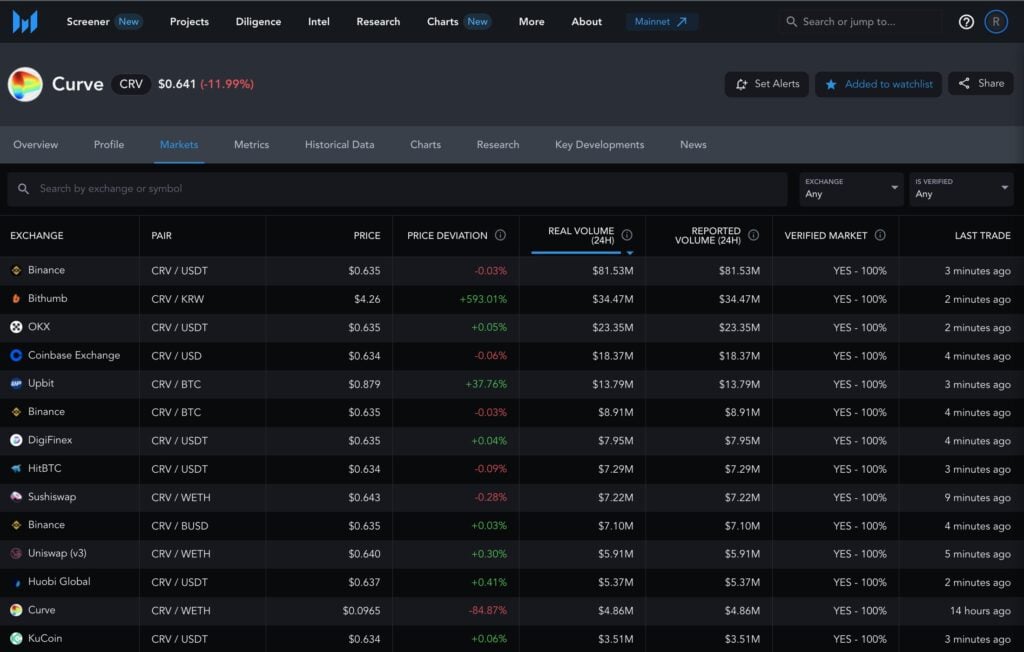Screen dimensions: 1024x652
Task: Open the Exchange filter dropdown
Action: tap(848, 189)
